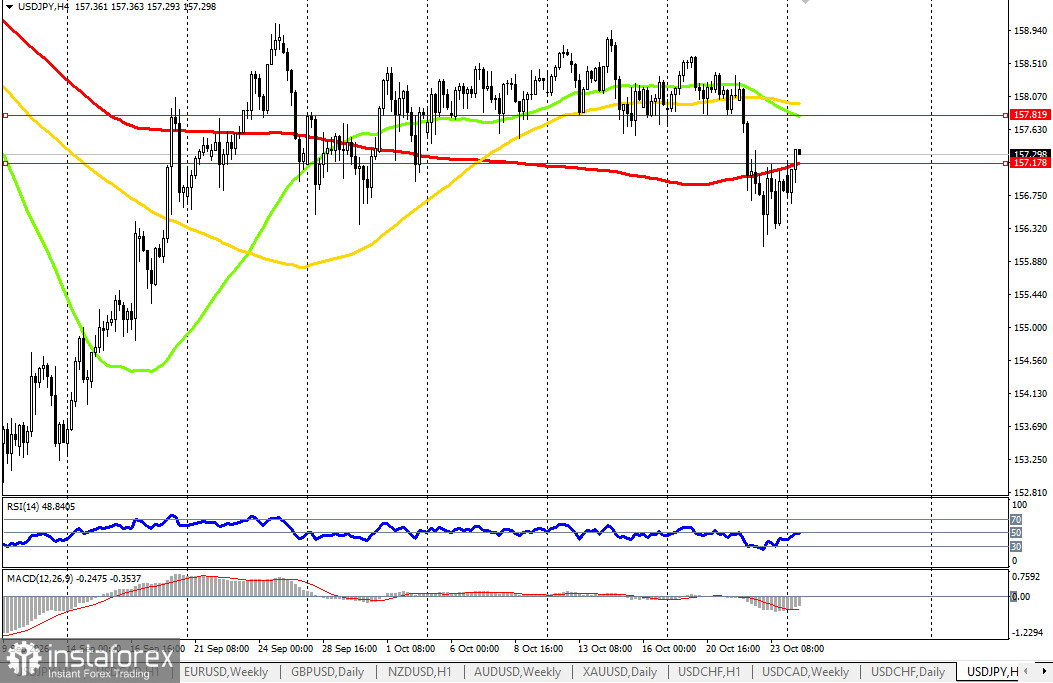Switch to EURUSD,Weekly chart tab
This screenshot has height=683, width=1053.
click(x=226, y=672)
